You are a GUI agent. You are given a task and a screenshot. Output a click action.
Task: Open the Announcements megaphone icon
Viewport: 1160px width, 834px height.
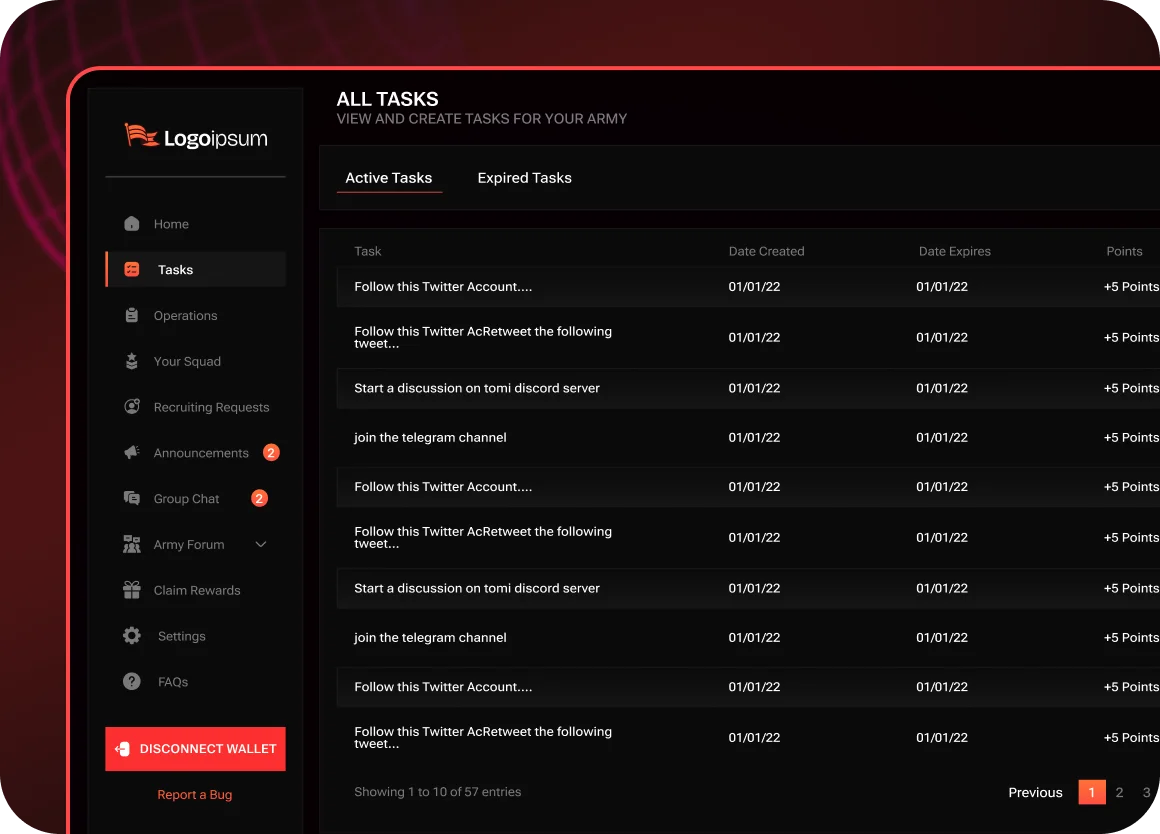[x=131, y=453]
